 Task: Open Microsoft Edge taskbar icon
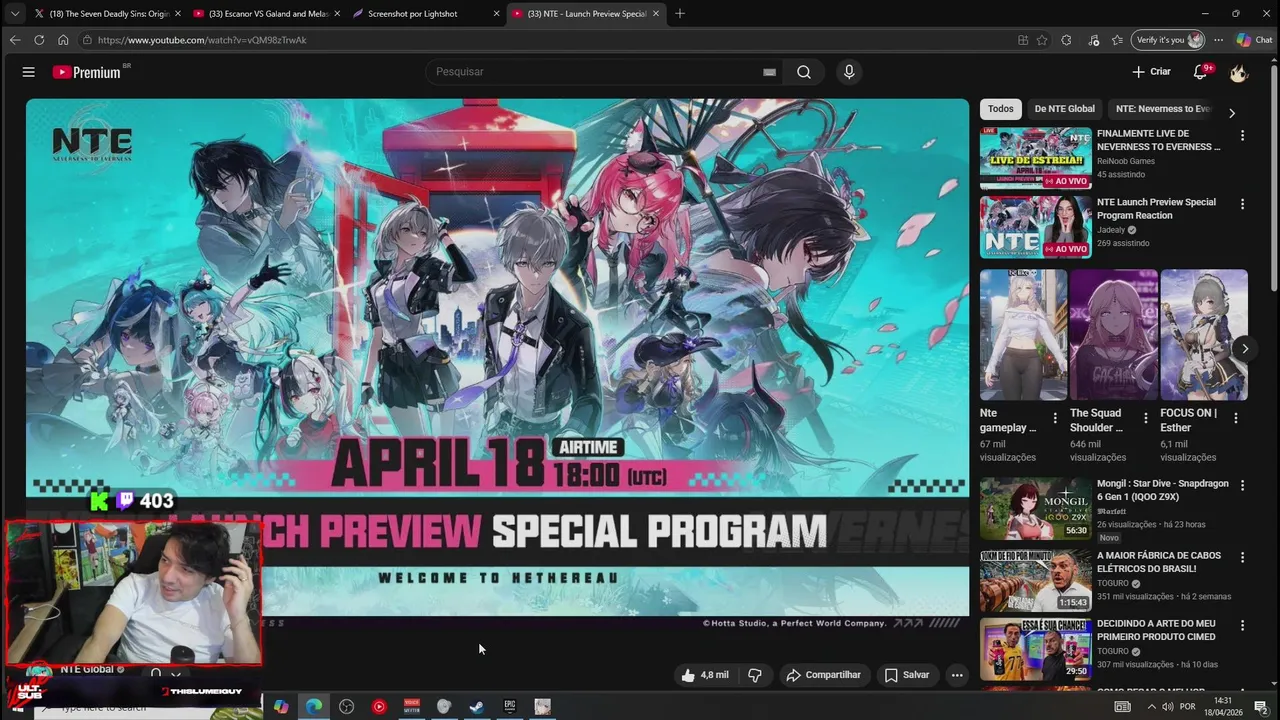[314, 706]
